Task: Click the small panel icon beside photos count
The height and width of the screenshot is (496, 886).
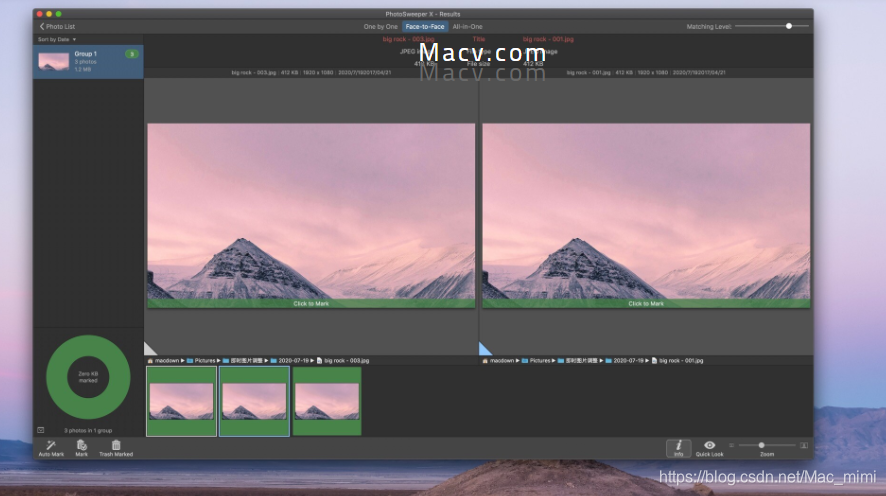Action: [x=41, y=430]
